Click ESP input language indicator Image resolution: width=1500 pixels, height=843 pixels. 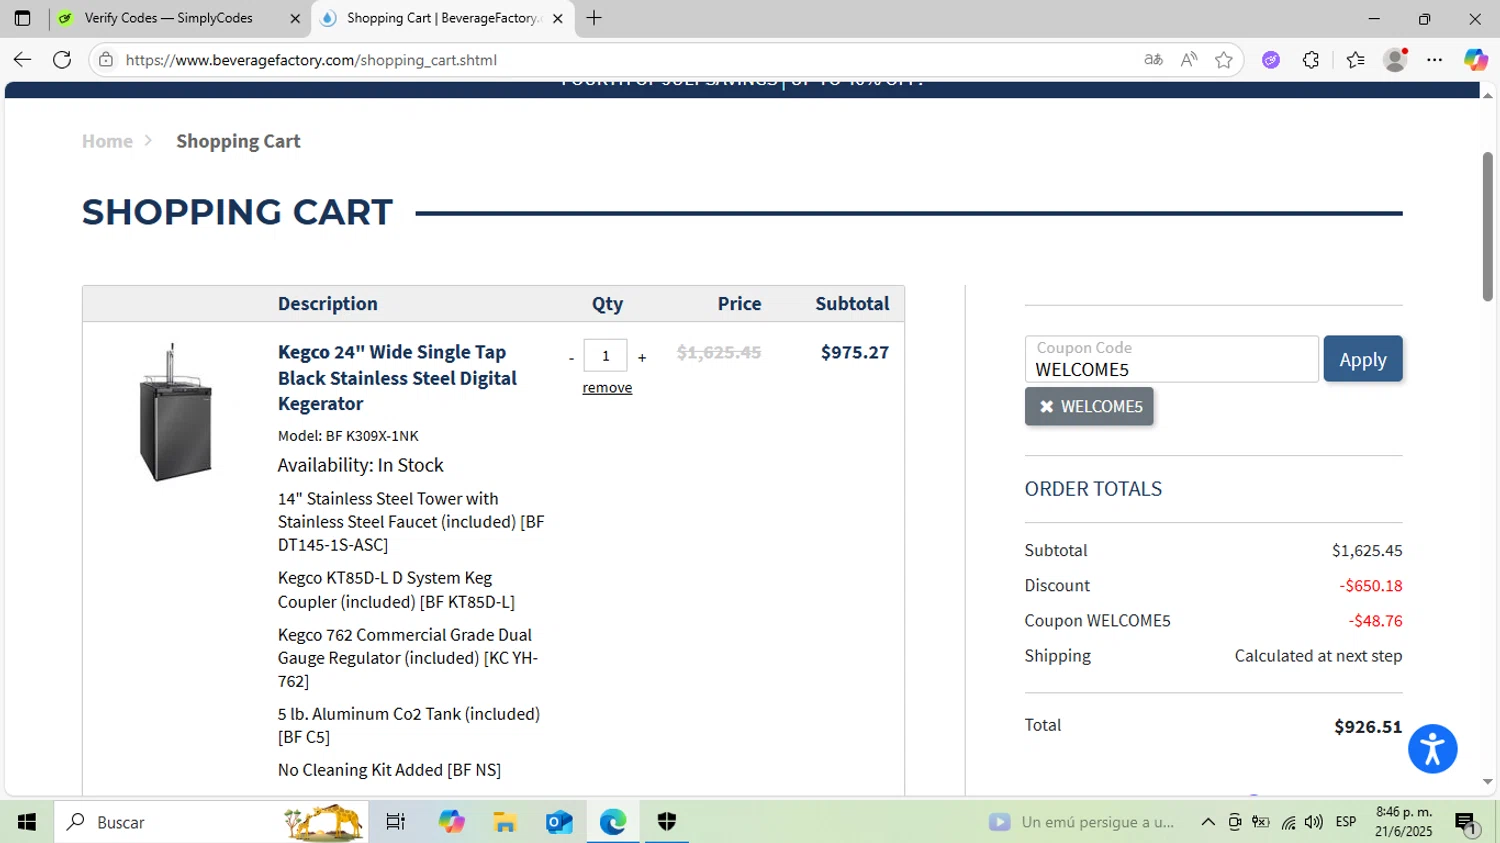(1346, 822)
